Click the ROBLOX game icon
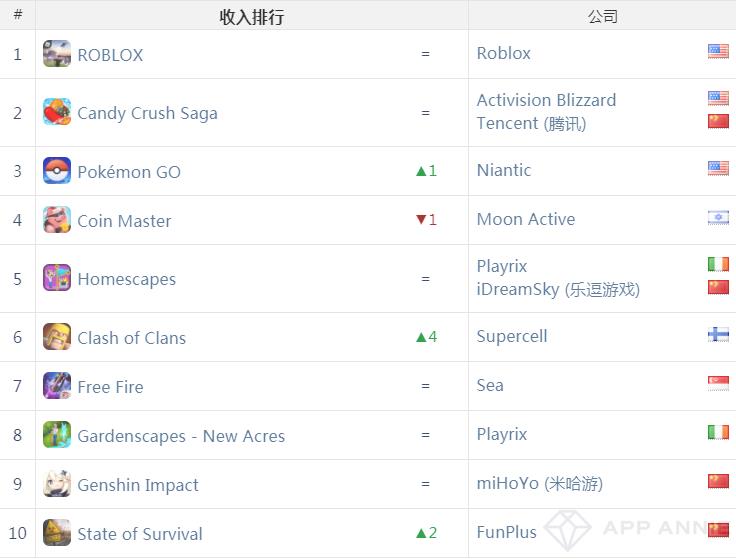 (x=57, y=54)
